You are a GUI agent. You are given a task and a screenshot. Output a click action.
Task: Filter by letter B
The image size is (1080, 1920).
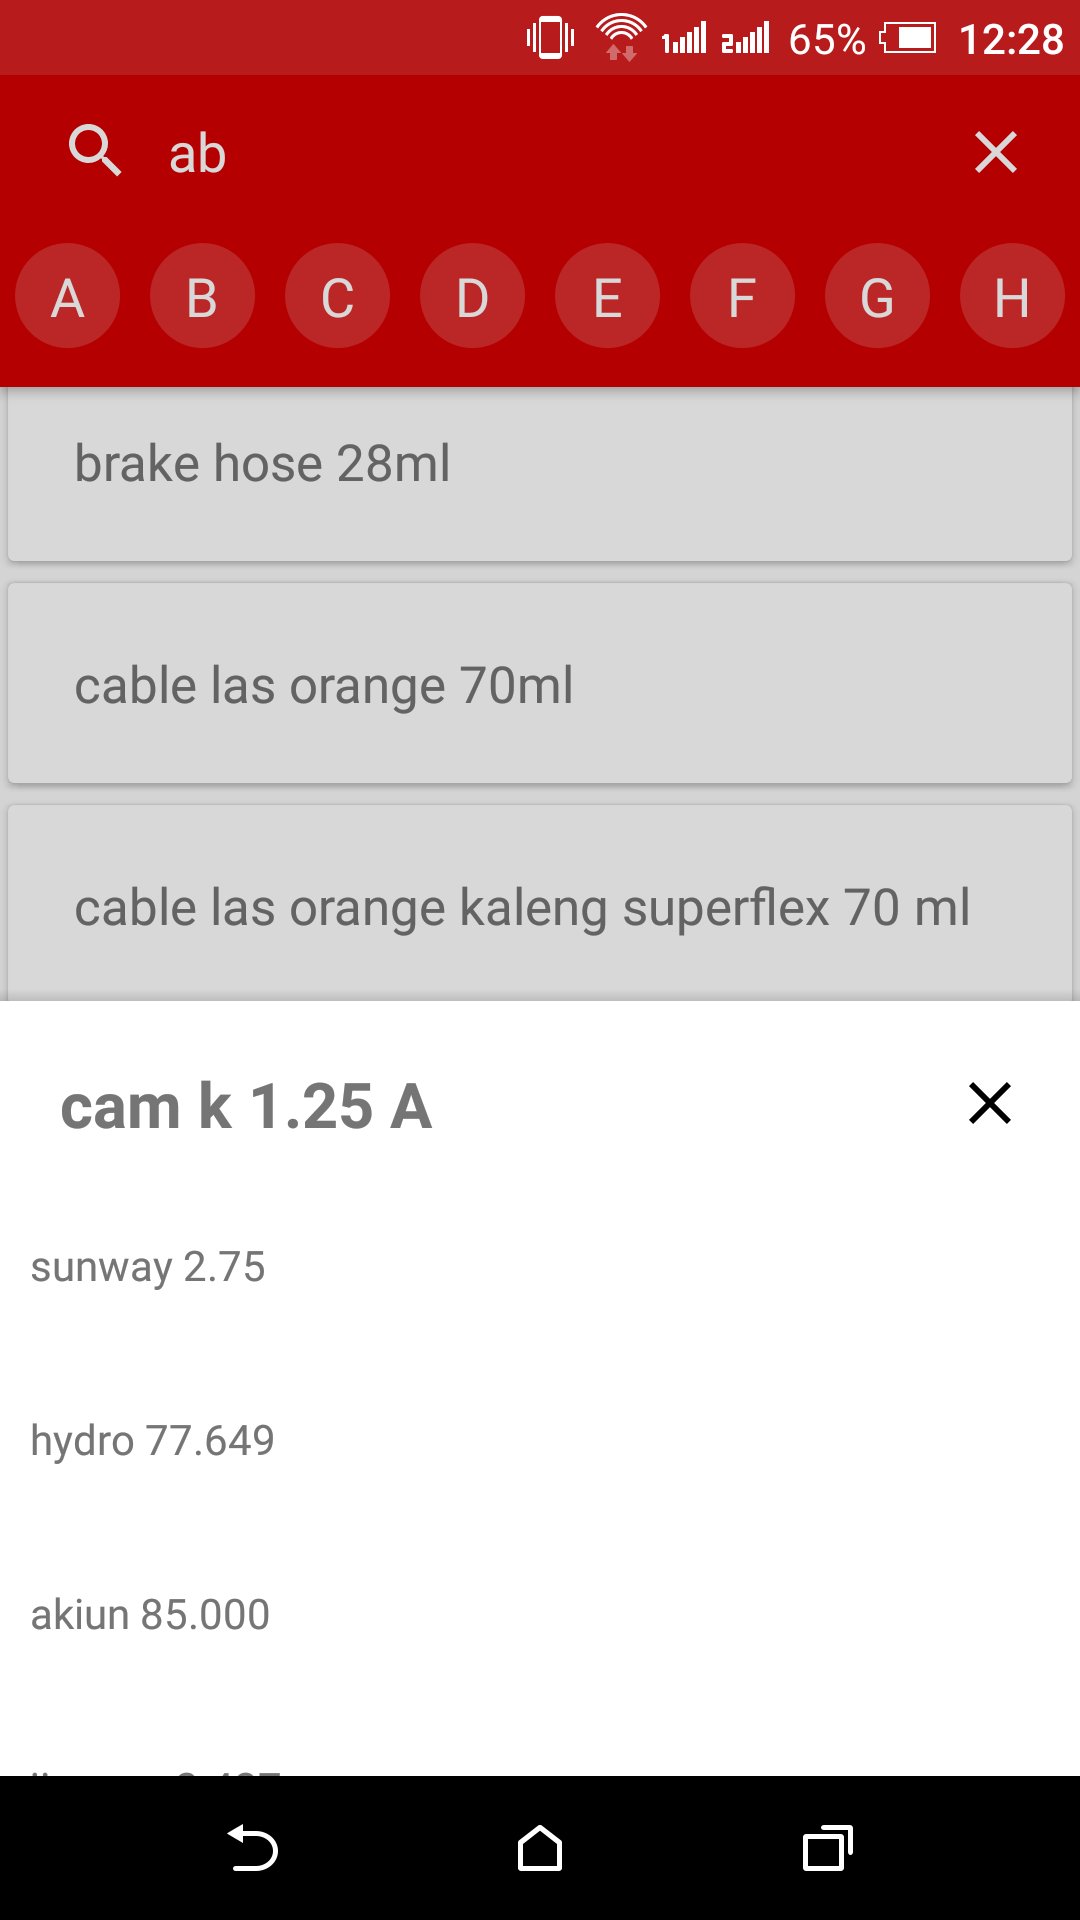203,297
